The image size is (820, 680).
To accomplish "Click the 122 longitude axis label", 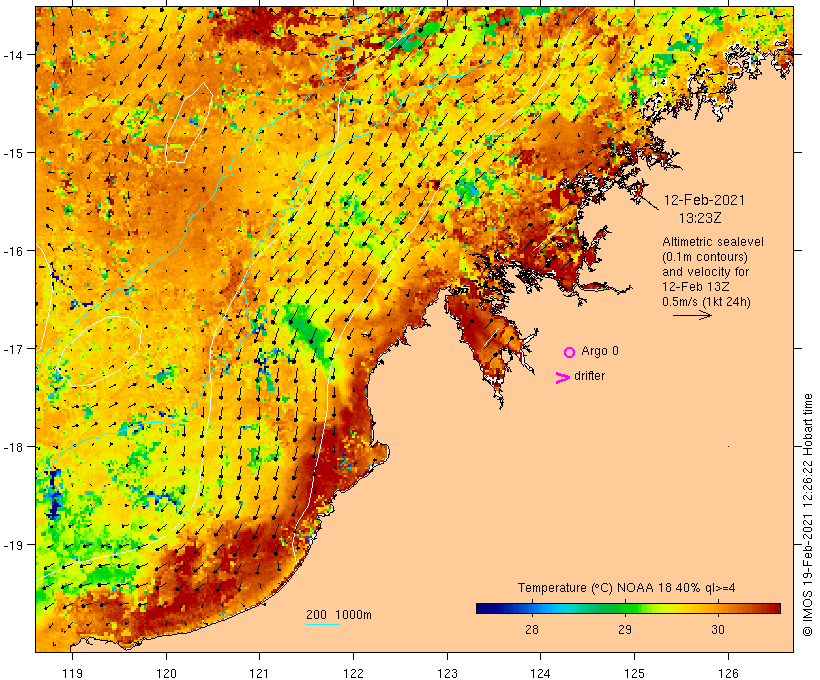I will 354,673.
